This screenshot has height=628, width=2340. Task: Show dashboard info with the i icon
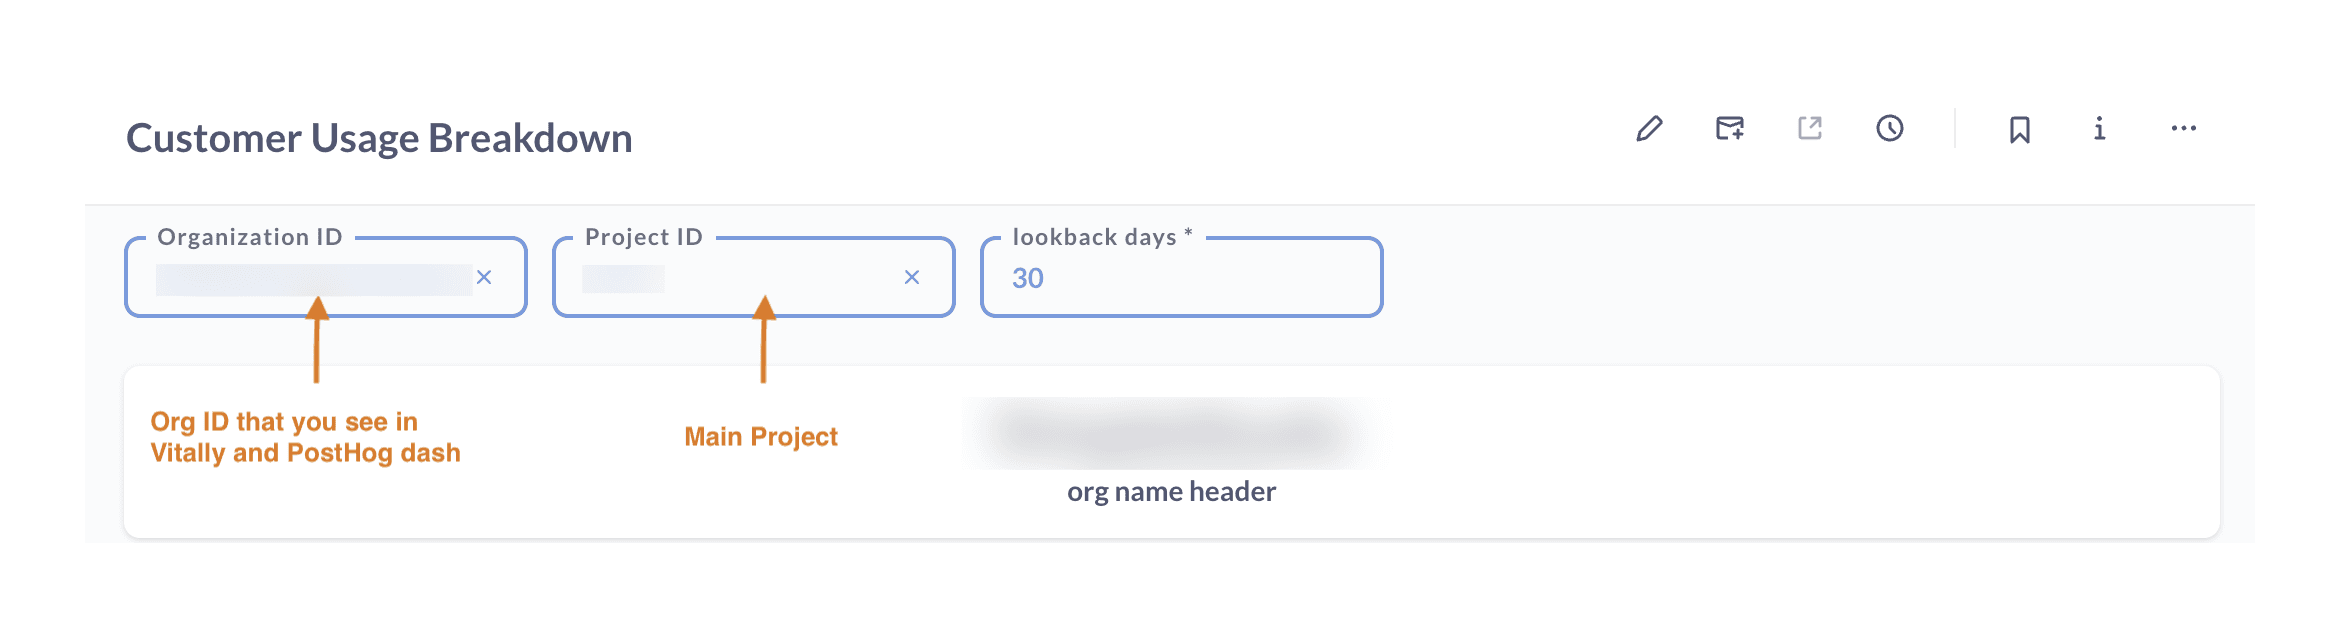pos(2100,128)
